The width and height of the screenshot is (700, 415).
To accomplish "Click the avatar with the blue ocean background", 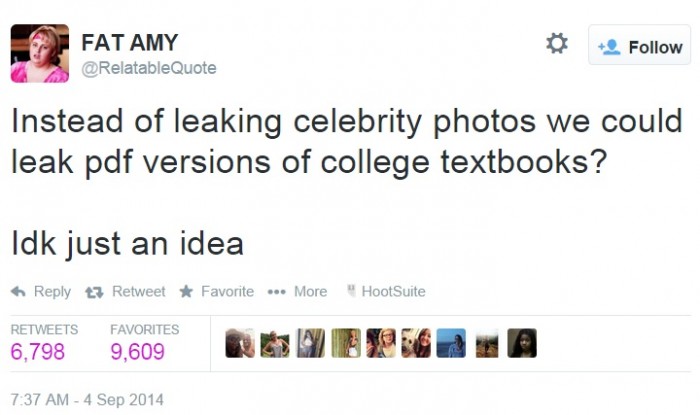I will click(451, 343).
